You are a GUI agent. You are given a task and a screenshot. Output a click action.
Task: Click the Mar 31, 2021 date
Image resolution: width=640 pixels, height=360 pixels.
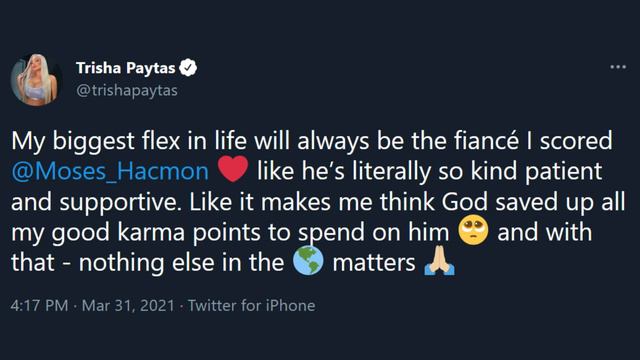pyautogui.click(x=128, y=305)
